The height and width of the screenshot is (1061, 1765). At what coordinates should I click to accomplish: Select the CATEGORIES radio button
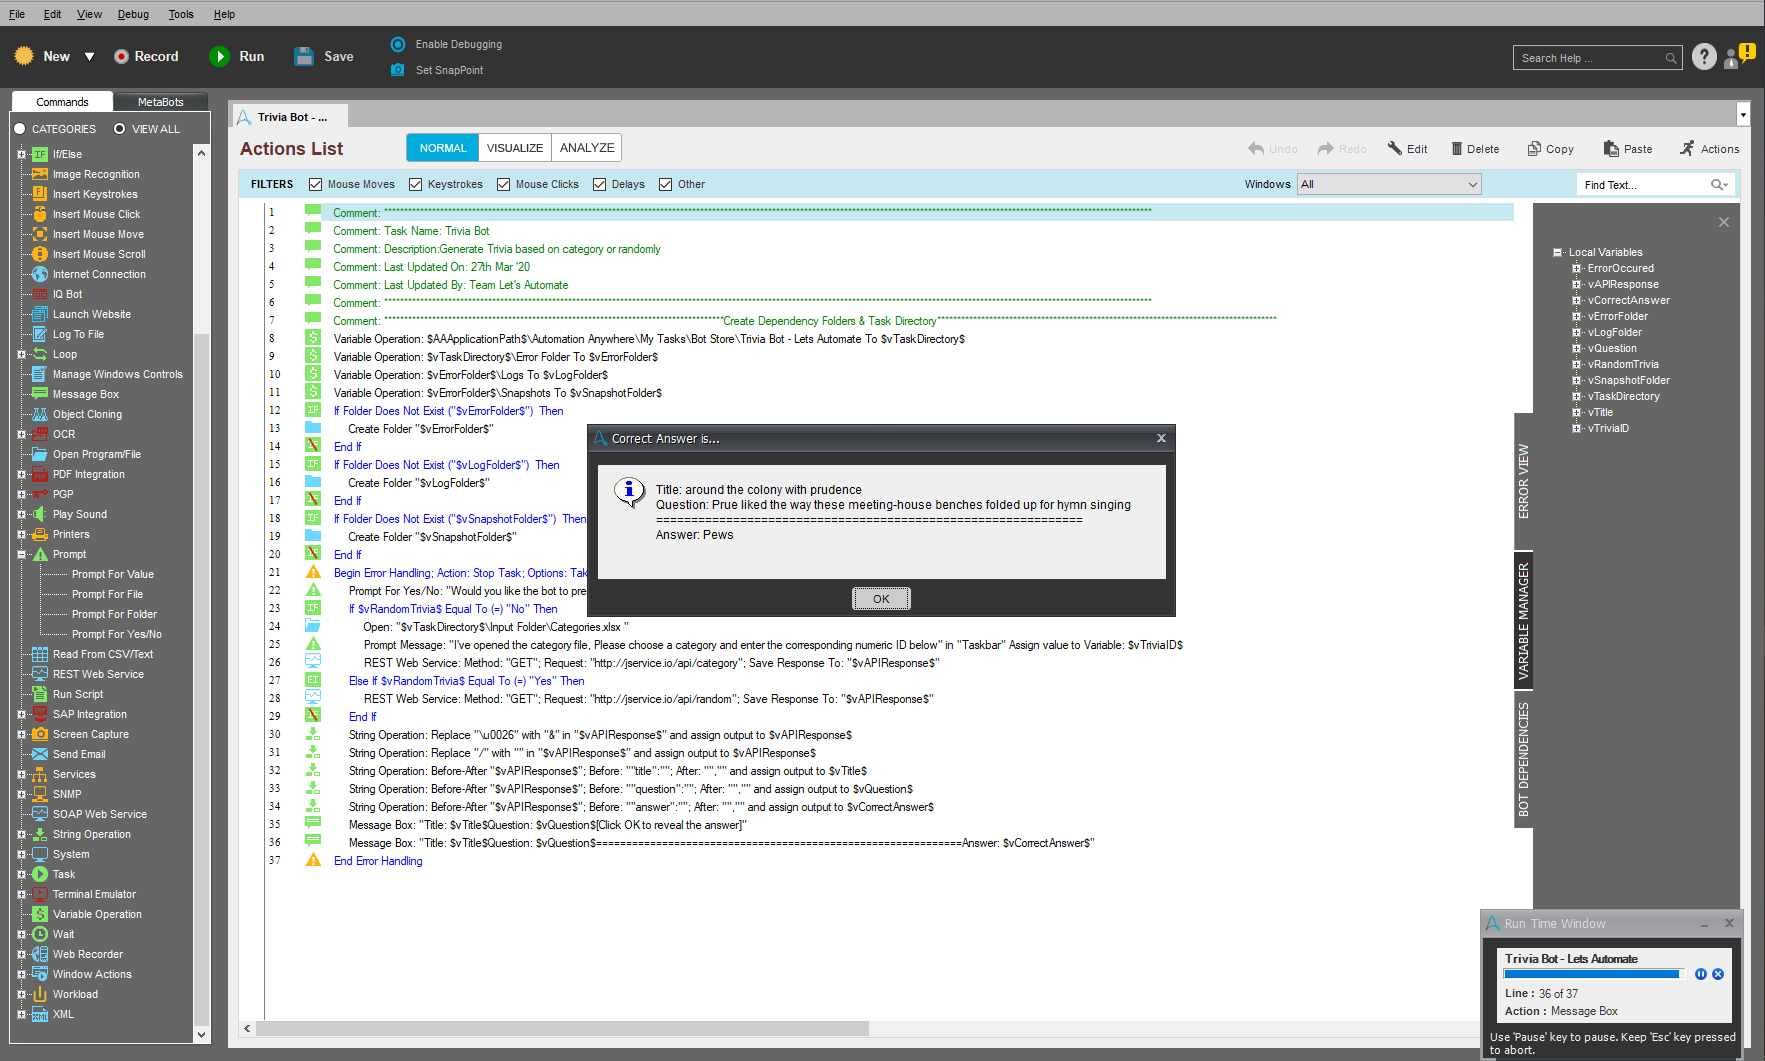tap(19, 129)
